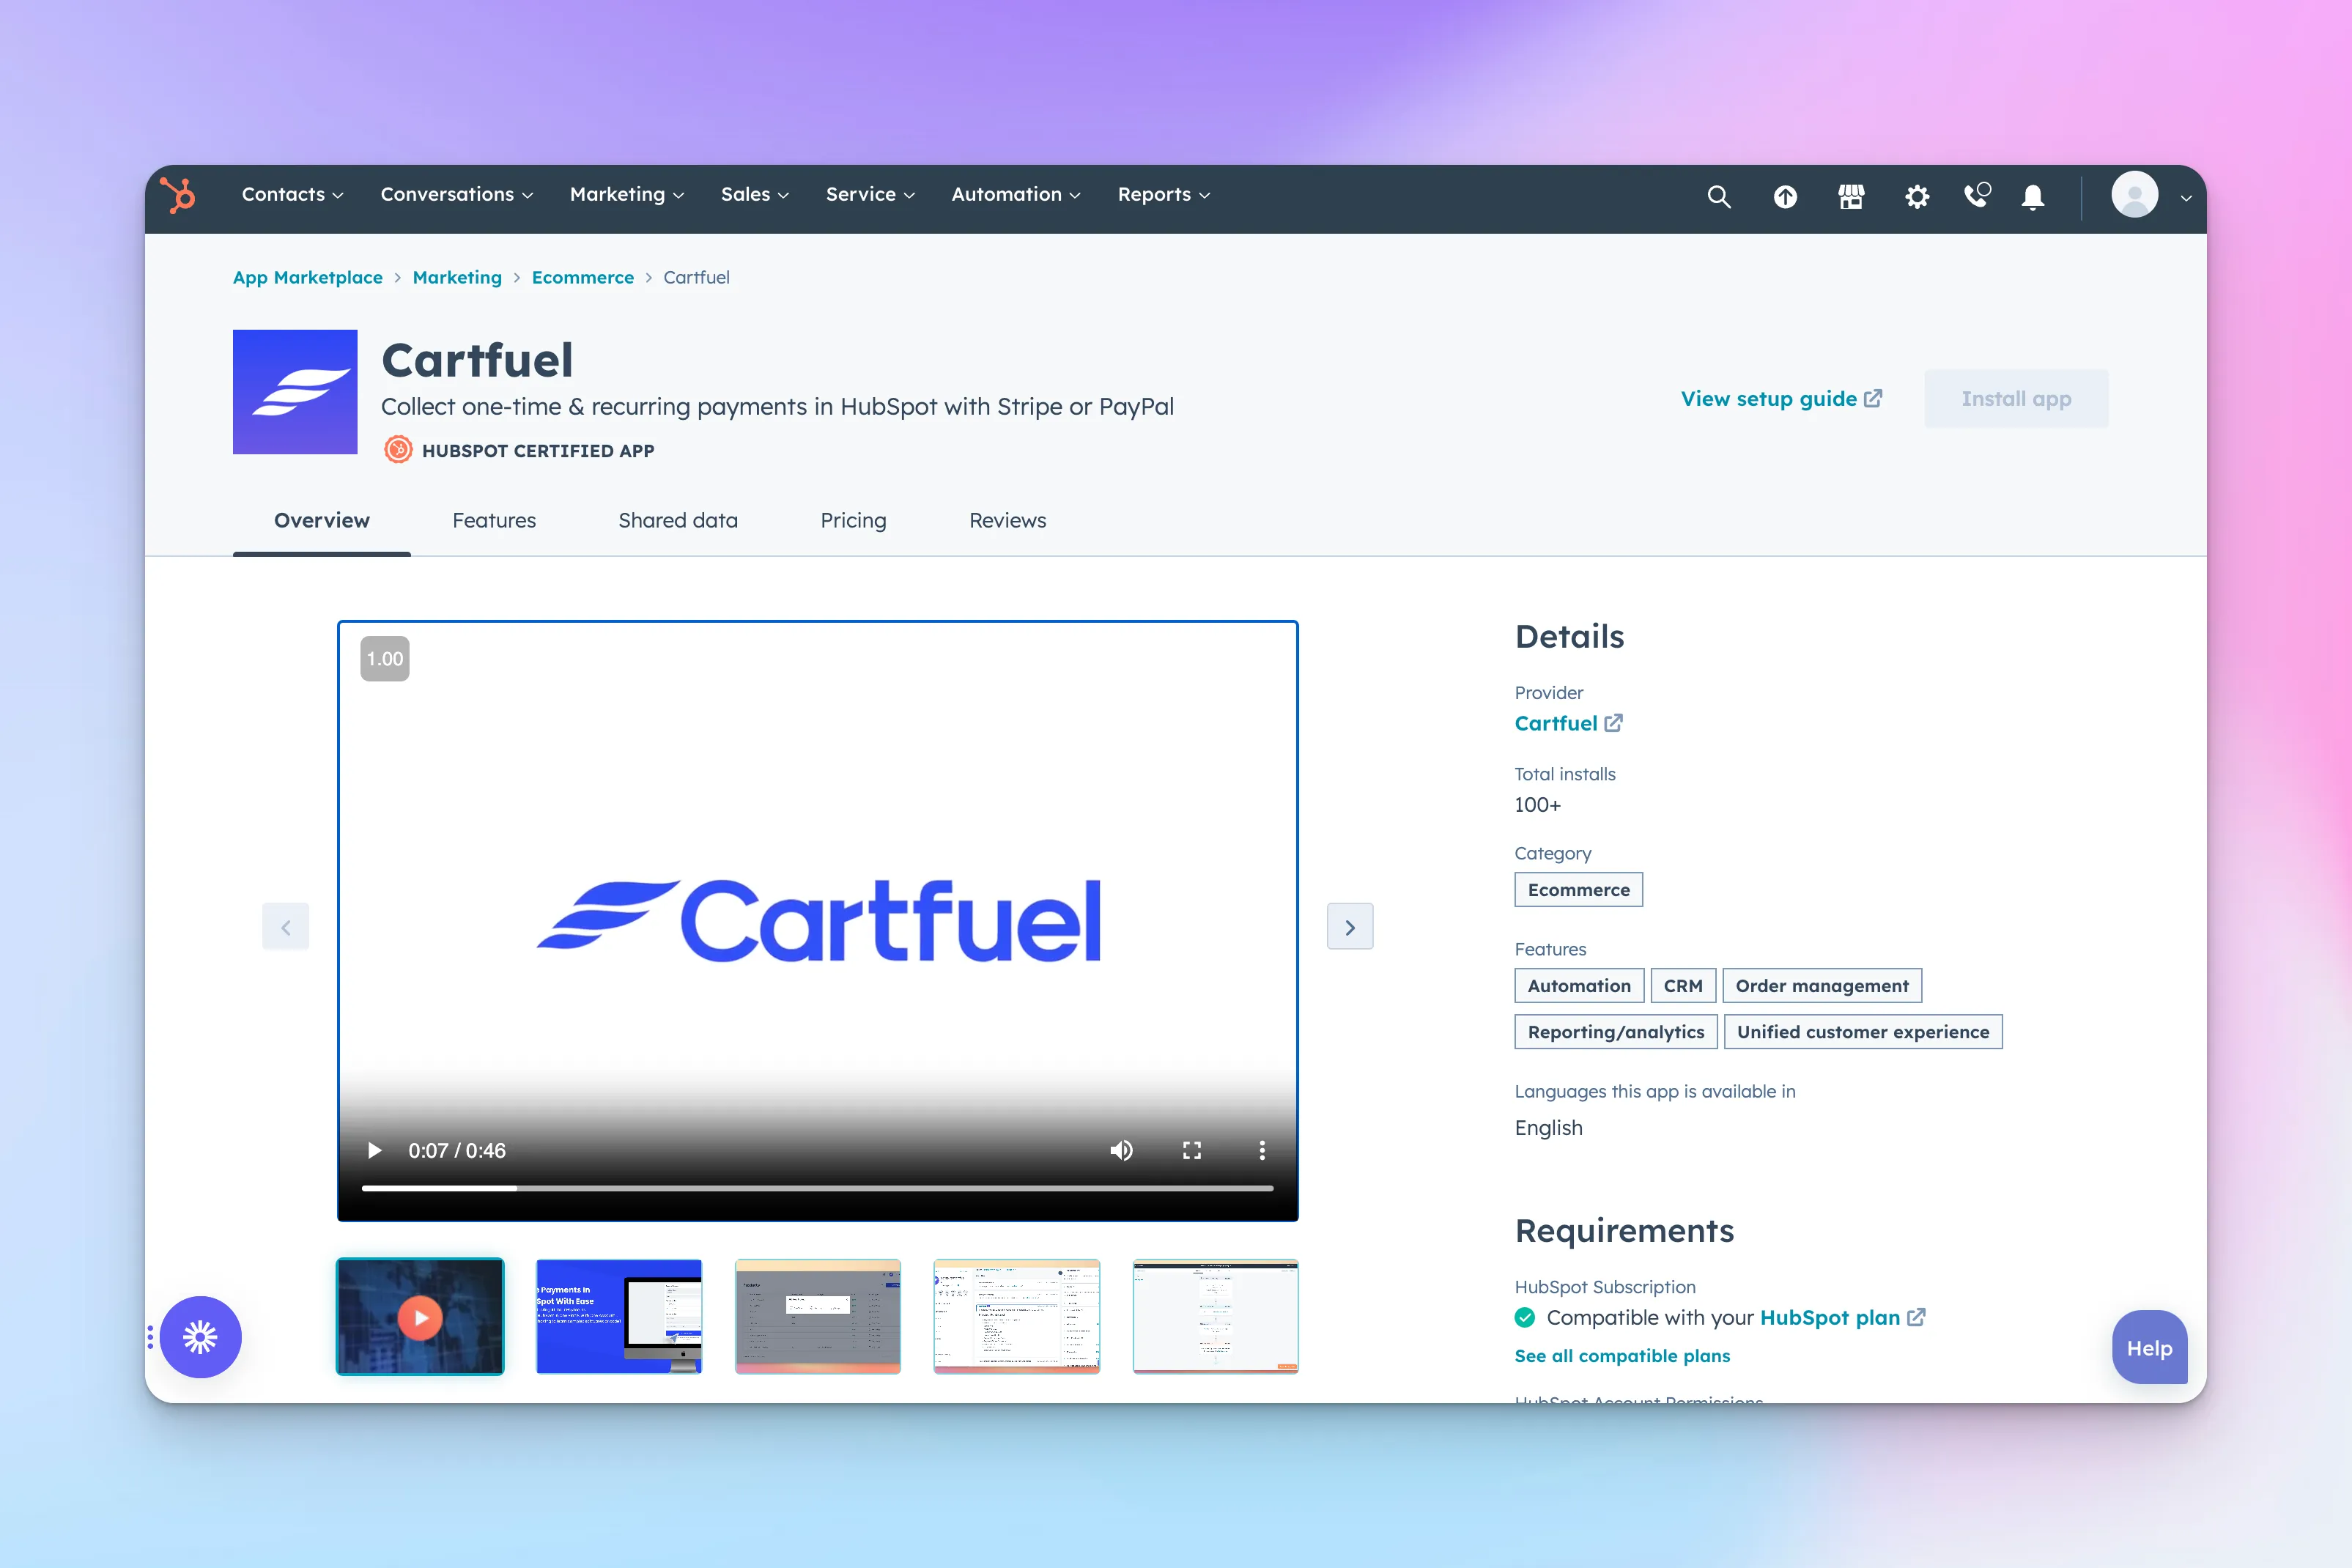Click See all compatible plans
The image size is (2352, 1568).
[1622, 1356]
